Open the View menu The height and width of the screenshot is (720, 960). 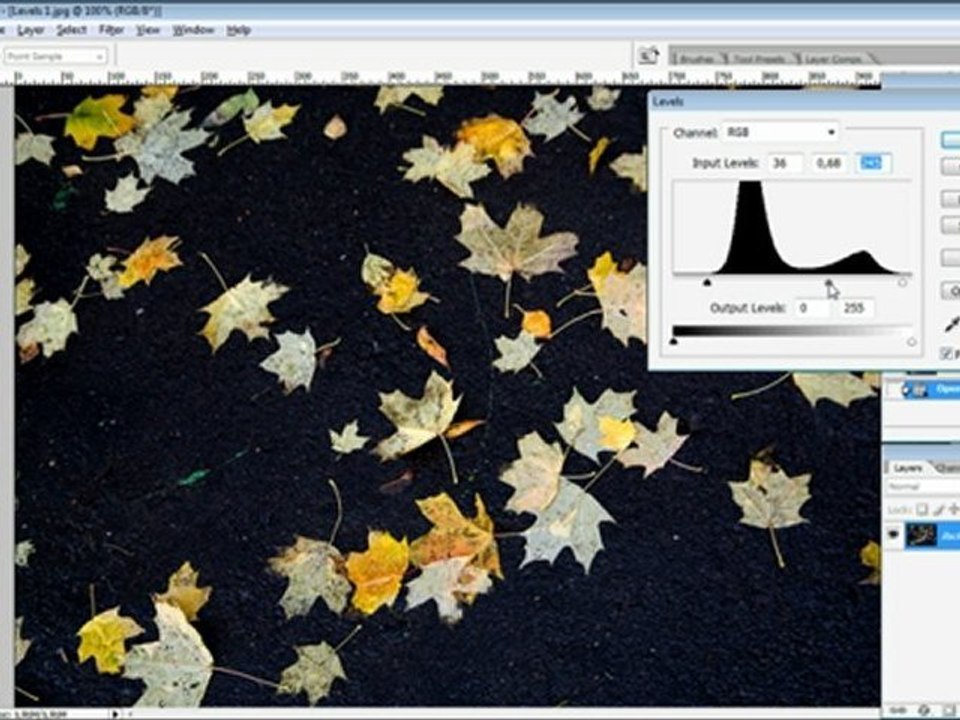[148, 30]
